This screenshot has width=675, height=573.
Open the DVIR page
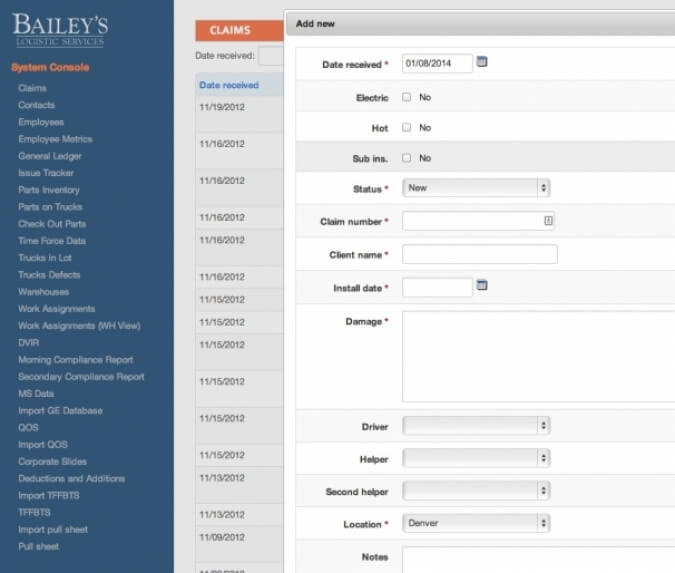[28, 343]
